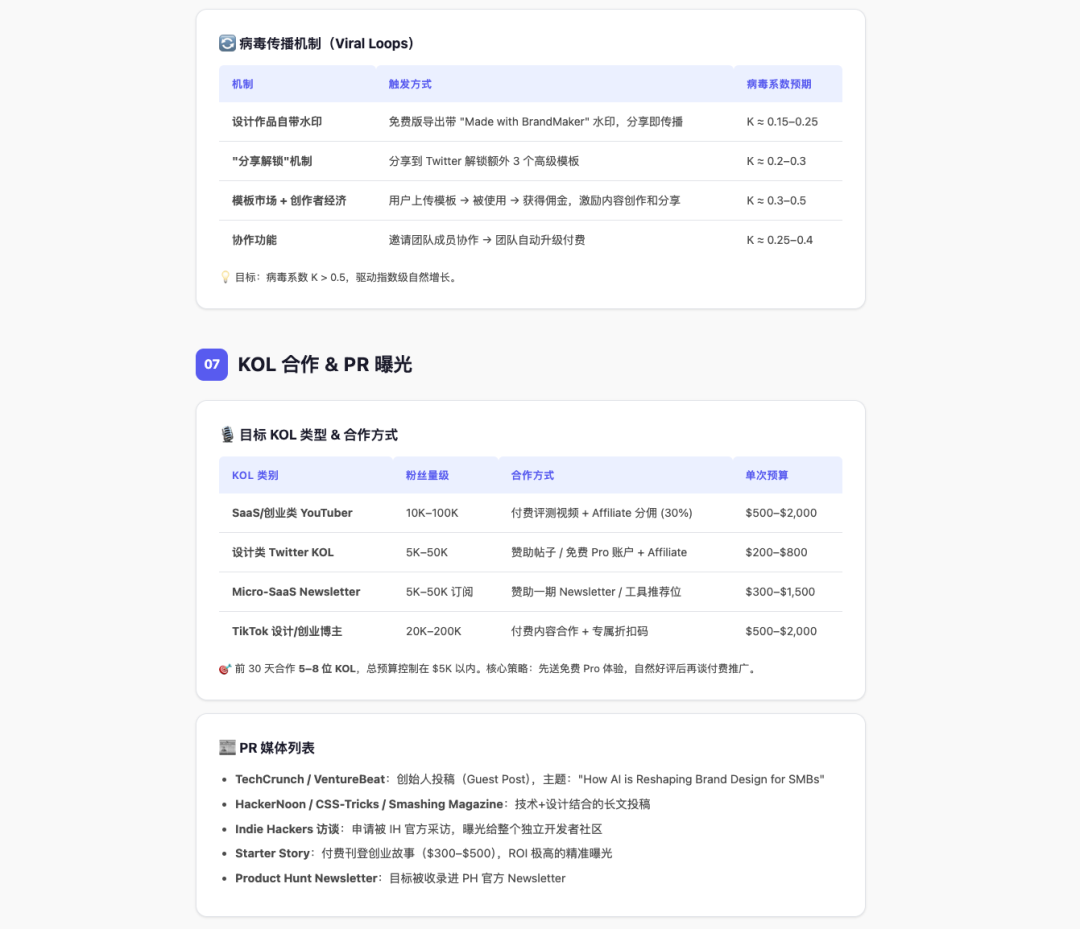Click 分享到 Twitter 解锁额外 3 个高级模板
The image size is (1080, 929).
[x=484, y=161]
